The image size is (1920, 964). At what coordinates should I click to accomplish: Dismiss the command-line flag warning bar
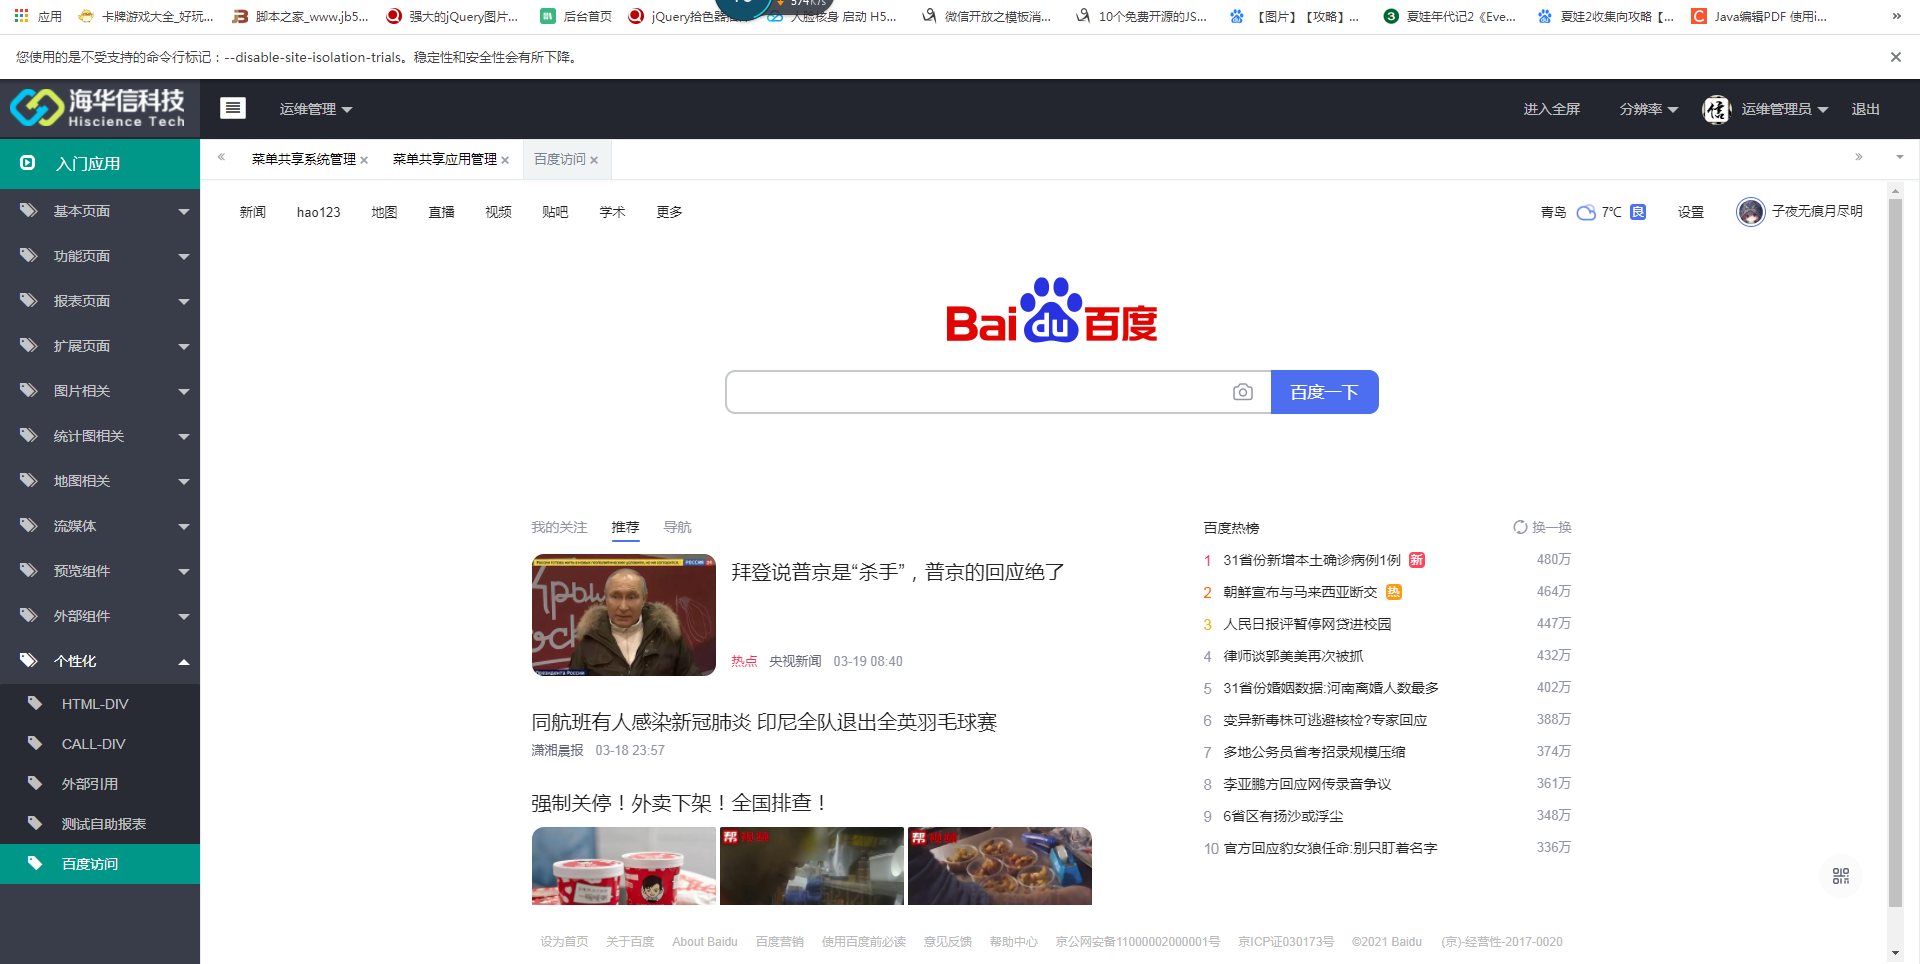[x=1895, y=57]
